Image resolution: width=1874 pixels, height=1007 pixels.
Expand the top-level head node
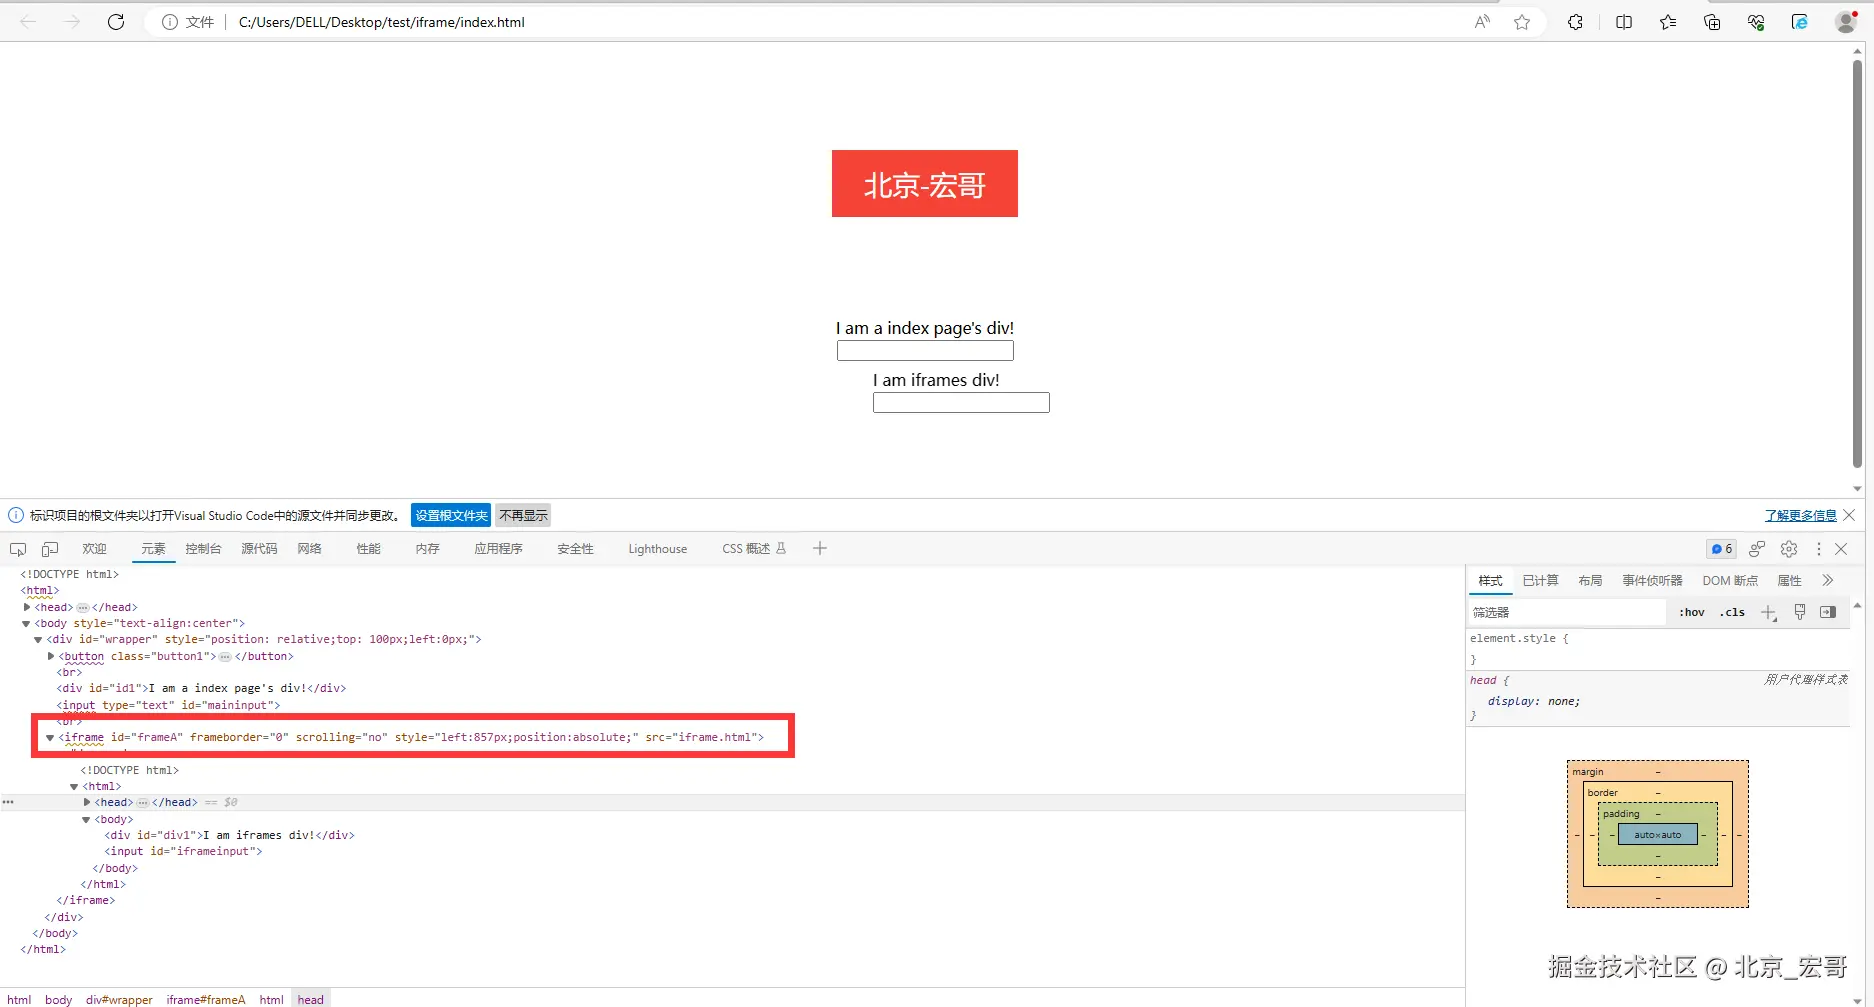coord(27,607)
